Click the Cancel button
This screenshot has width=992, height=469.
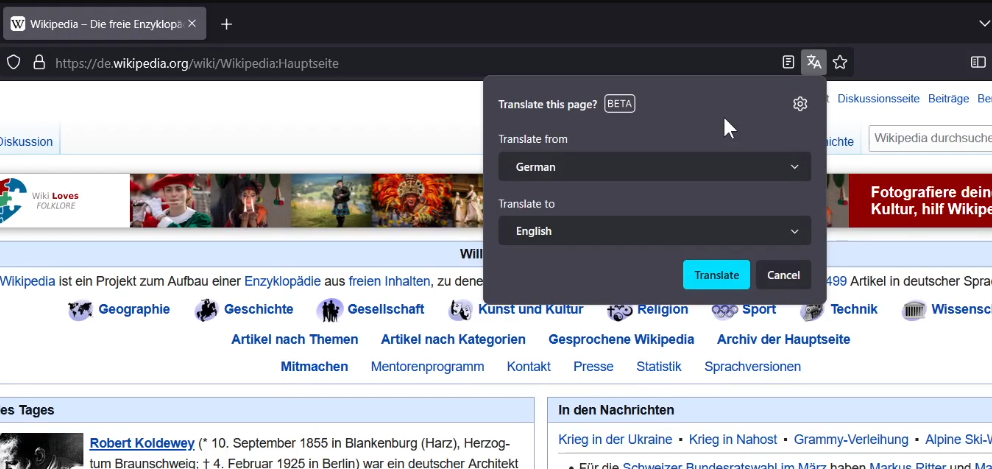click(x=783, y=275)
